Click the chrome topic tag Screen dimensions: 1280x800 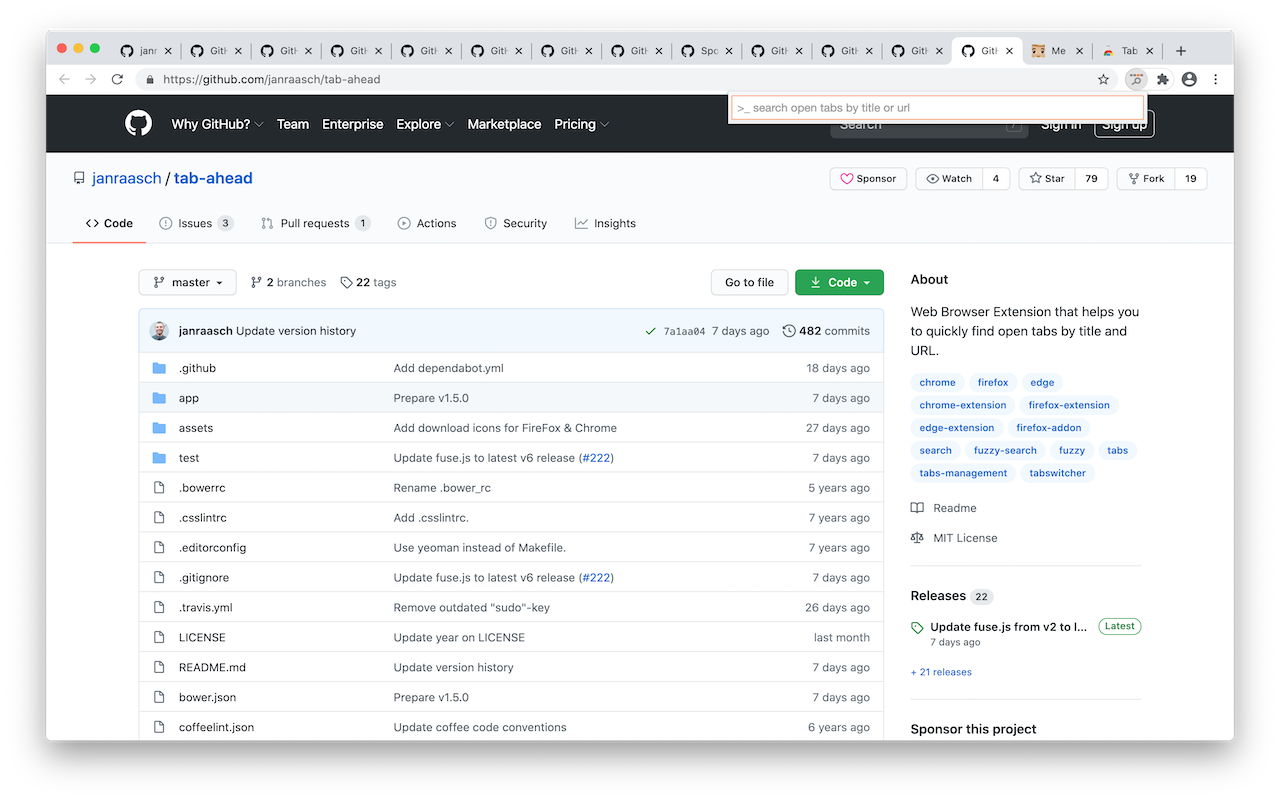coord(937,382)
